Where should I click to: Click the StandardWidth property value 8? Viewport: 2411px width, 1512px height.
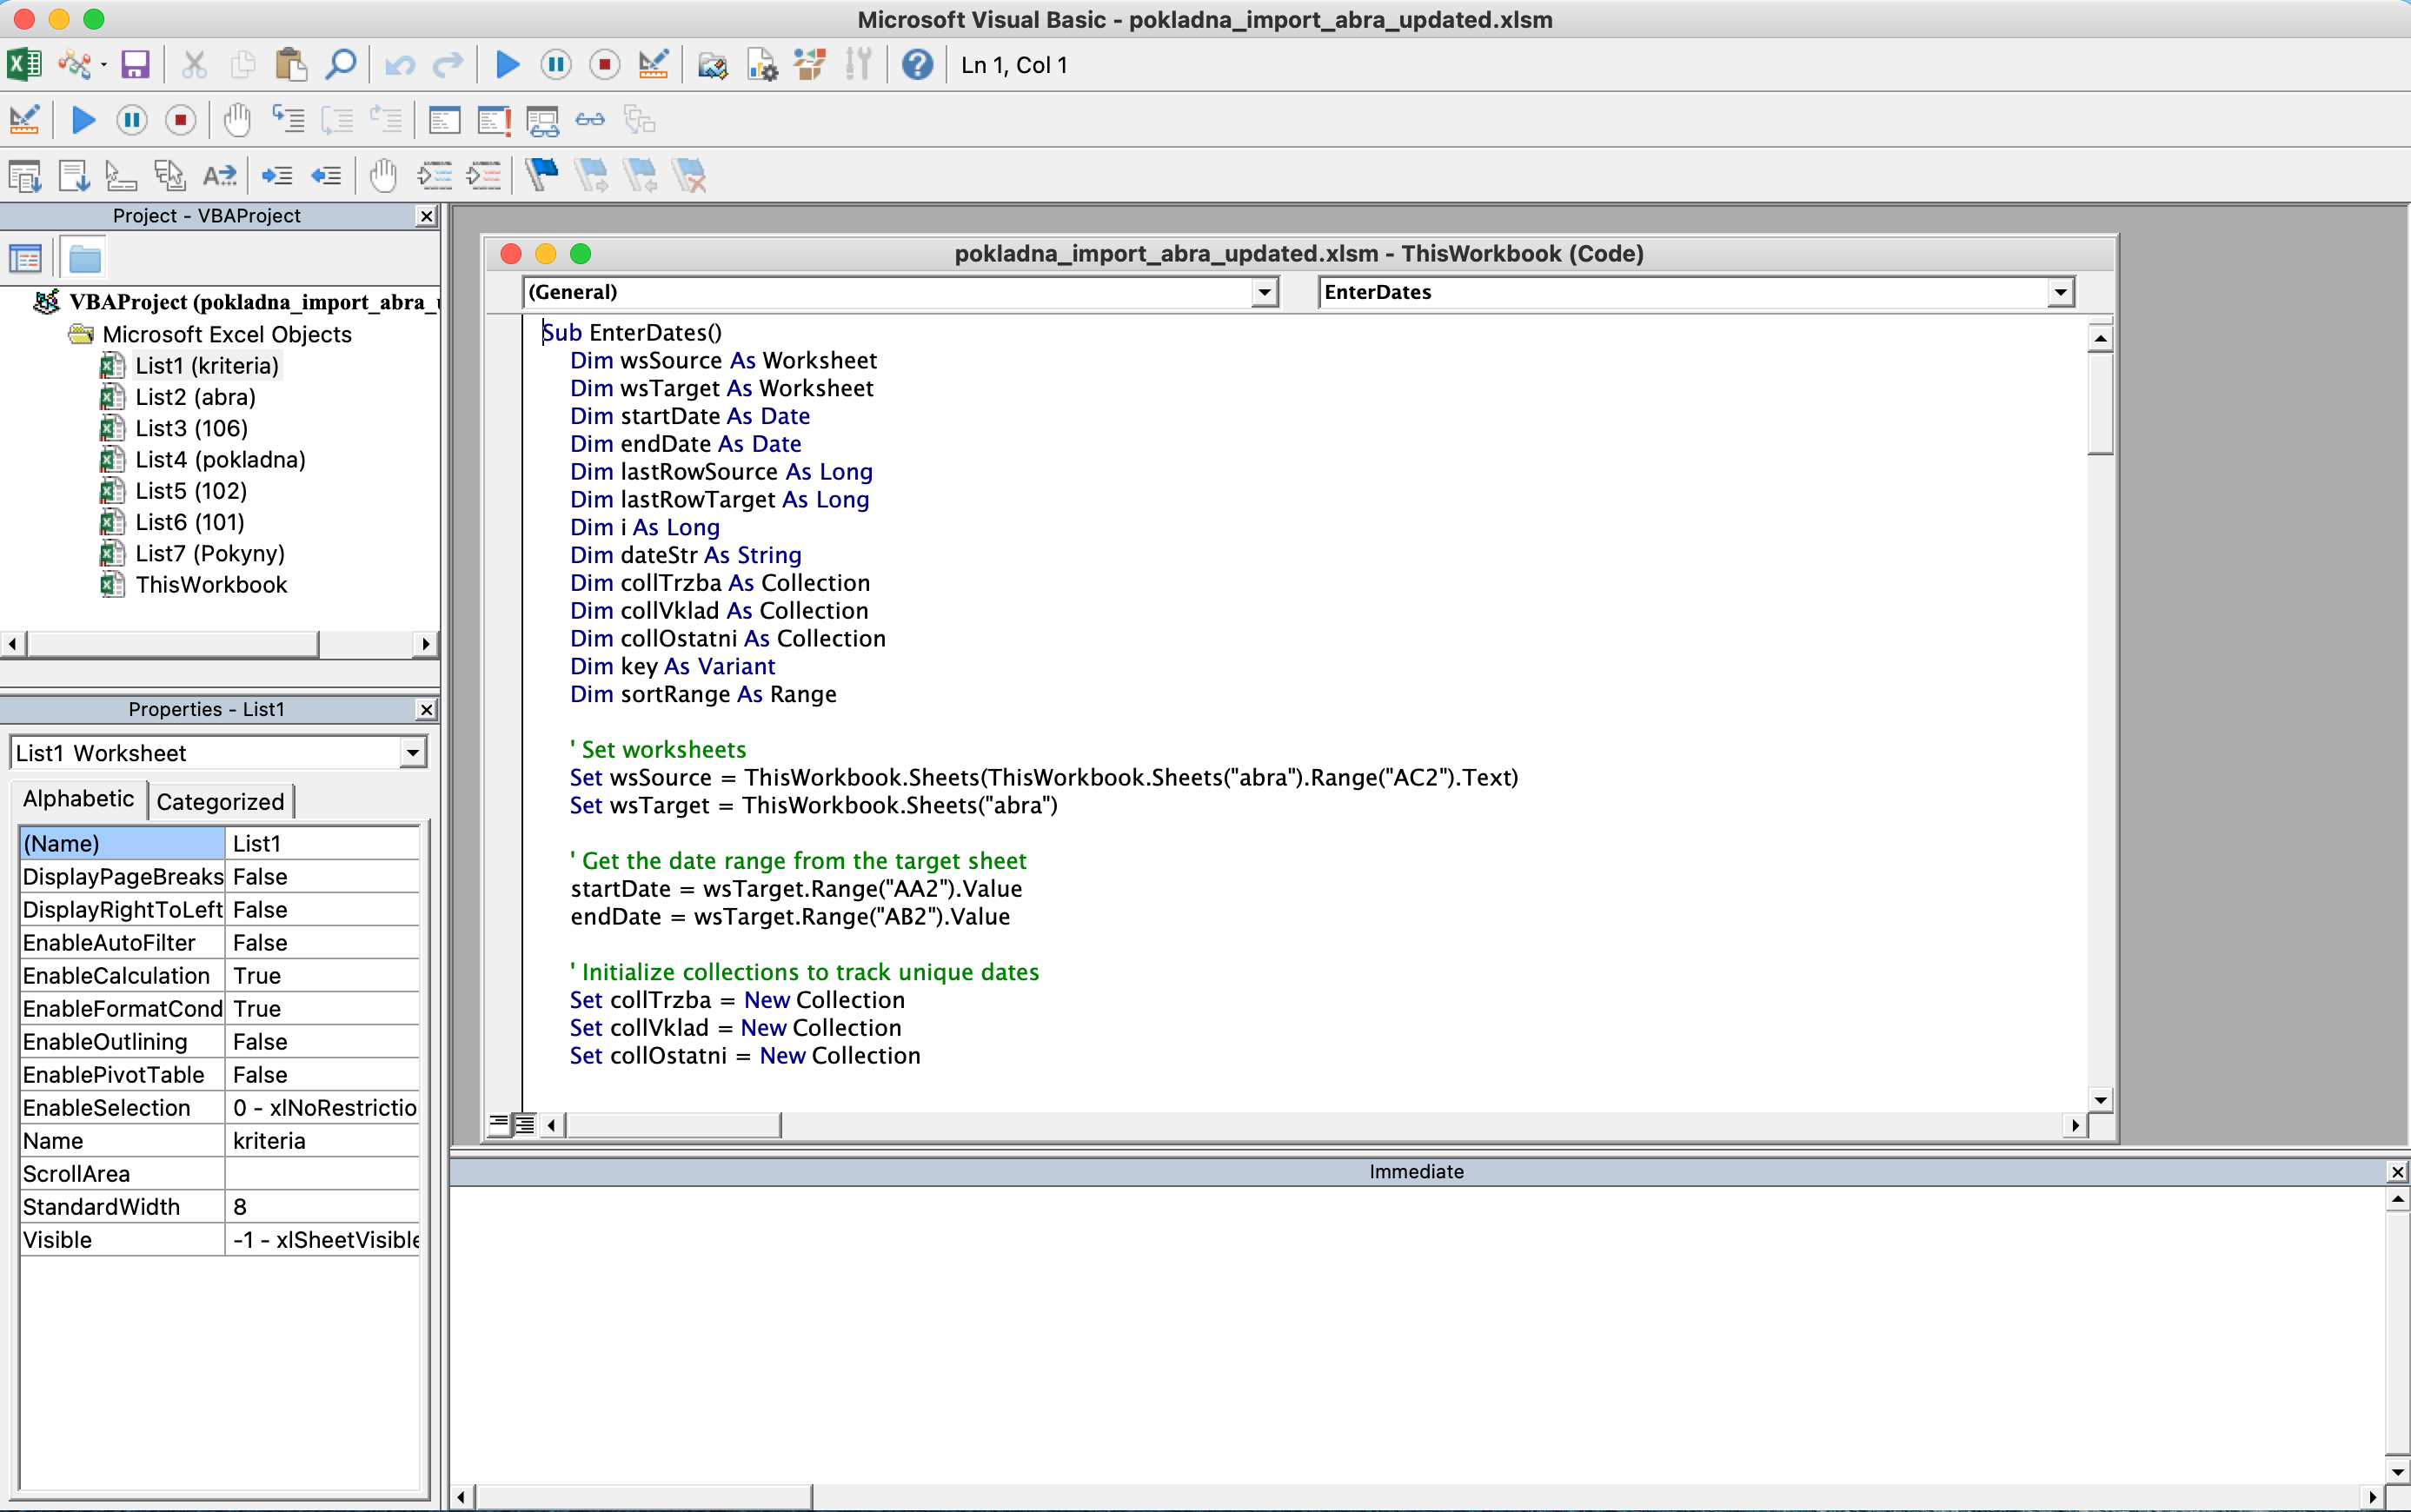pyautogui.click(x=323, y=1207)
